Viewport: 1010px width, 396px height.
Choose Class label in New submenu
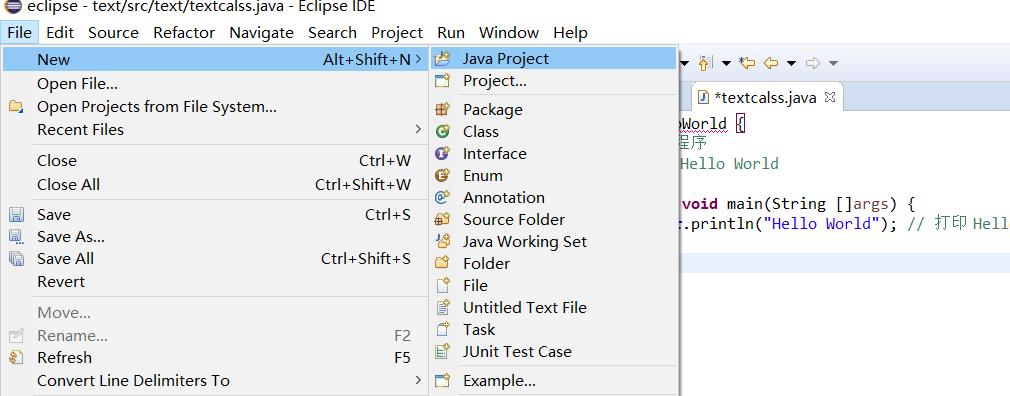pos(481,131)
